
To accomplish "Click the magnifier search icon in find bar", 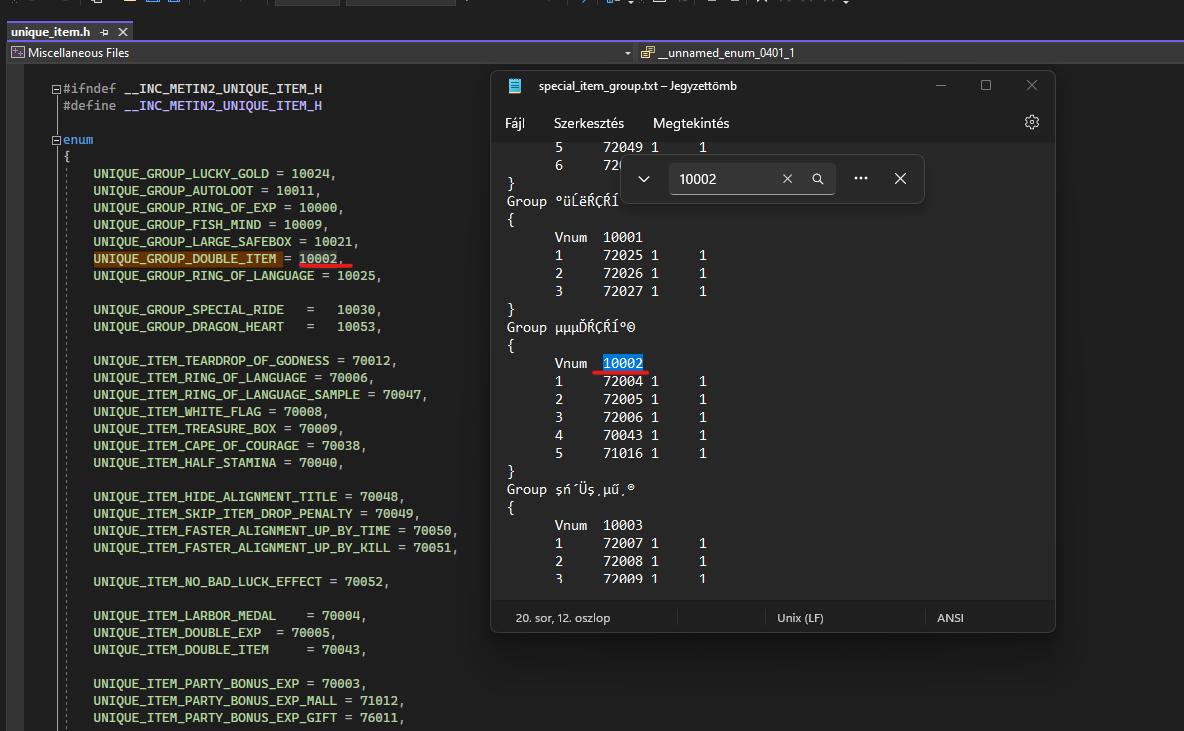I will point(818,179).
